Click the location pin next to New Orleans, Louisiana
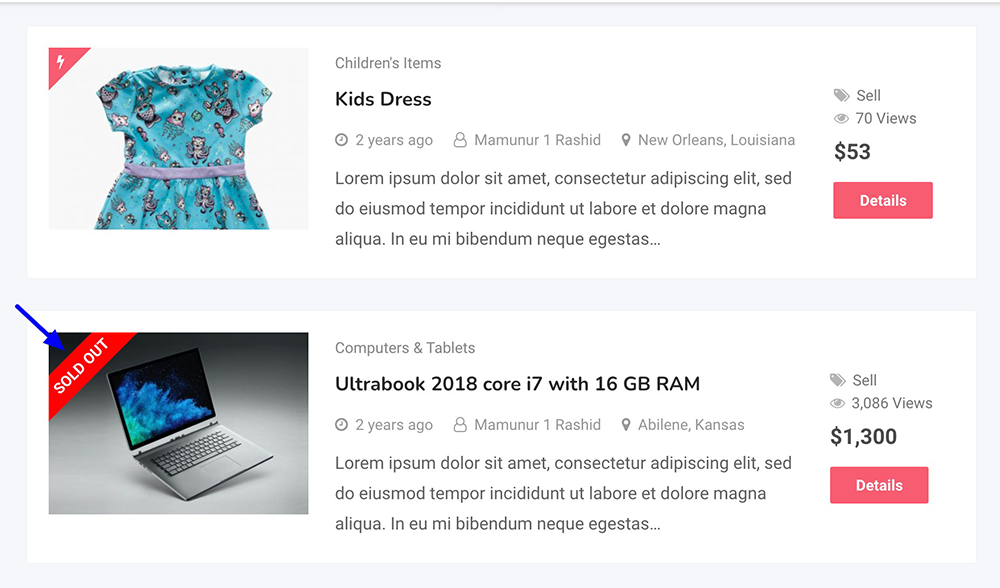 click(626, 140)
